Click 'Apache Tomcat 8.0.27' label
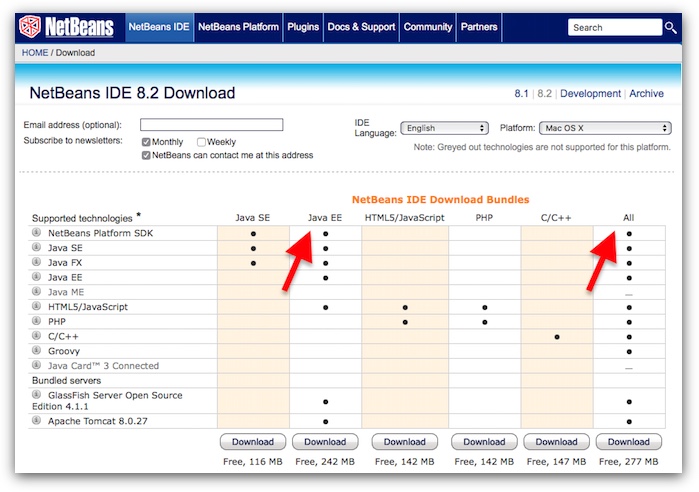The width and height of the screenshot is (699, 492). tap(98, 421)
